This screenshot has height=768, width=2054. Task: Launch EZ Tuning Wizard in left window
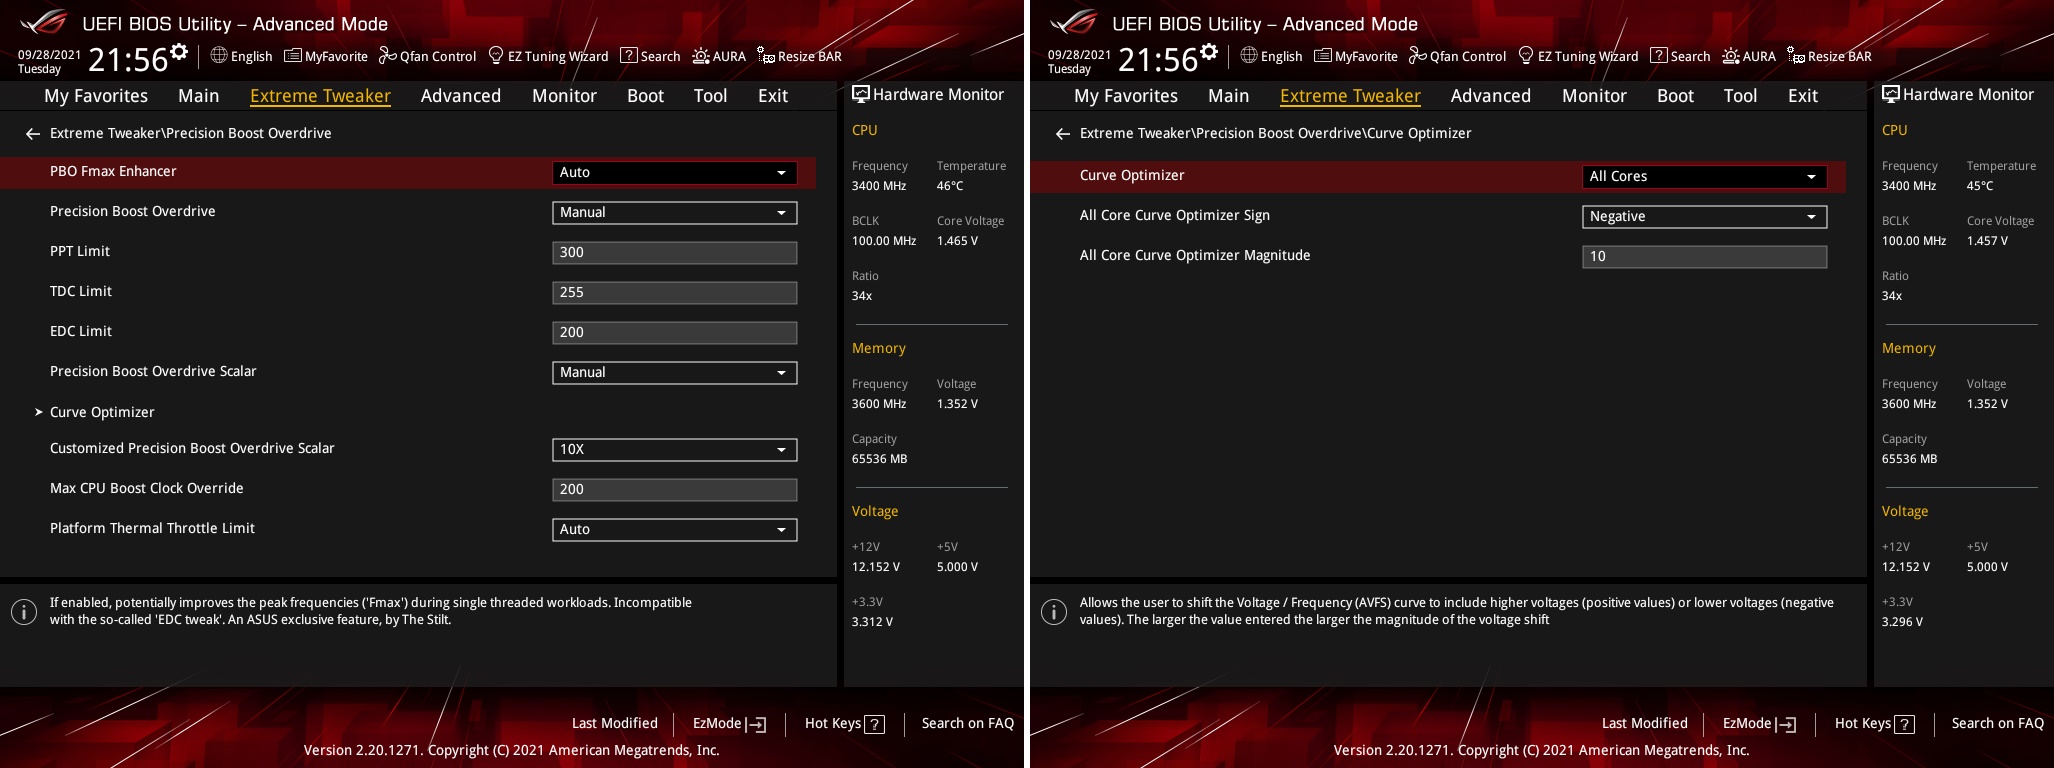548,56
